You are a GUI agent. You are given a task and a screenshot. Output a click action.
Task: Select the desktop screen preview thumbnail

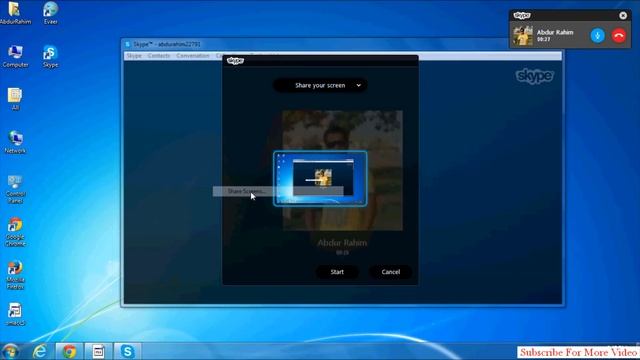point(320,178)
